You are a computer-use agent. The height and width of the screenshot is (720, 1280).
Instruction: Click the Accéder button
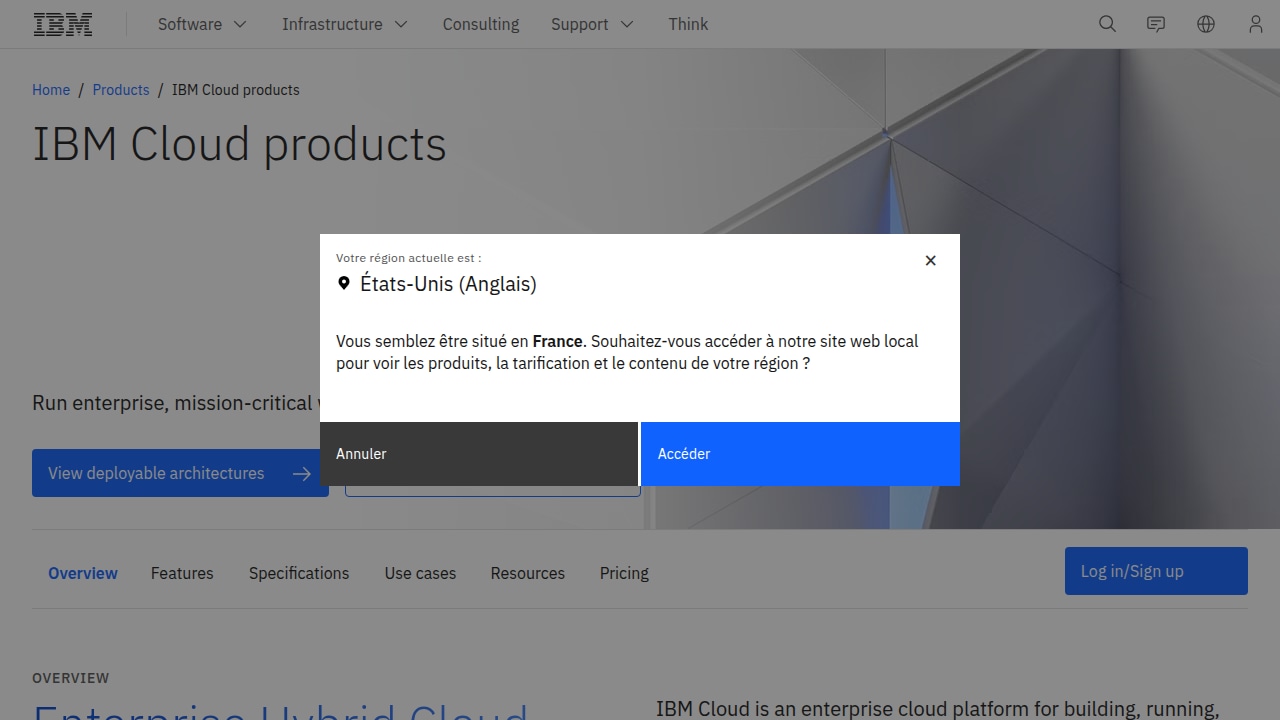[x=800, y=454]
